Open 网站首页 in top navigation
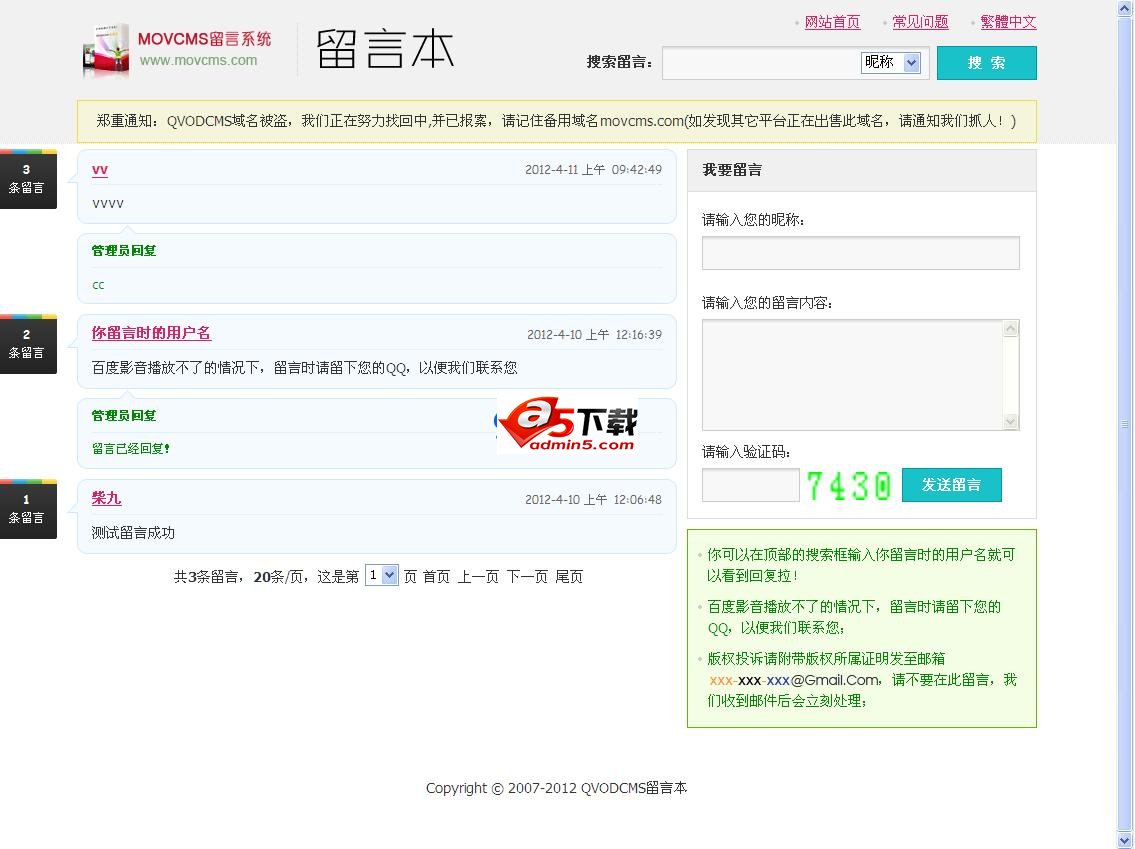The width and height of the screenshot is (1135, 849). (832, 22)
